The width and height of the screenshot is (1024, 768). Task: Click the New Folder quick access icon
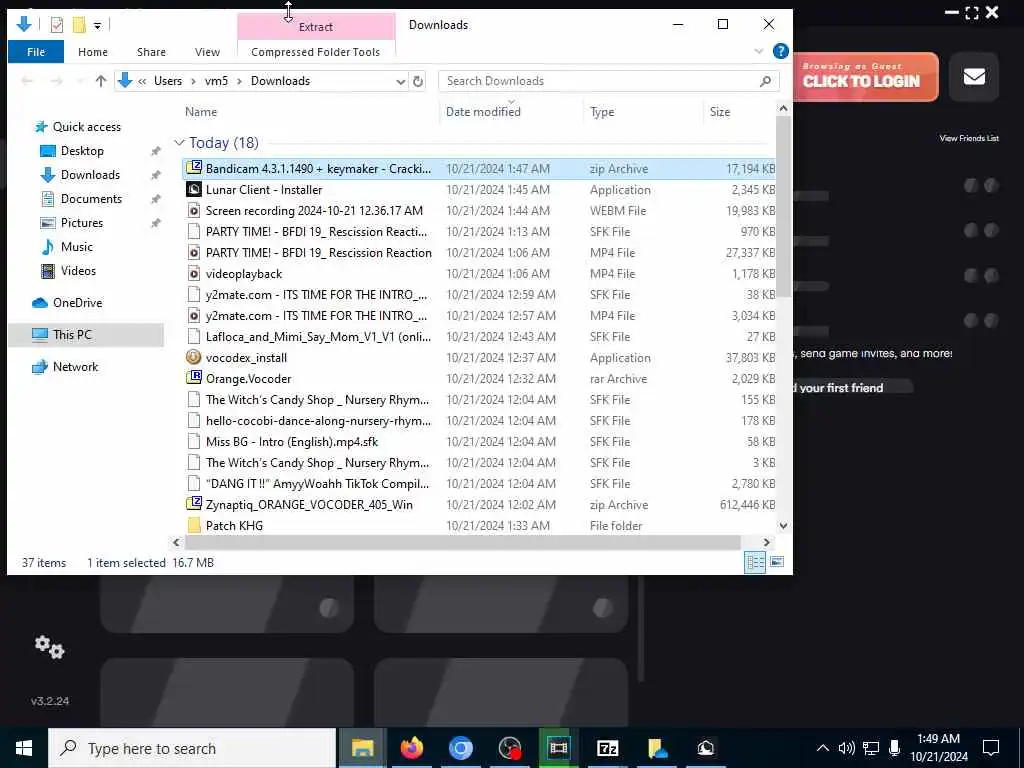click(79, 25)
